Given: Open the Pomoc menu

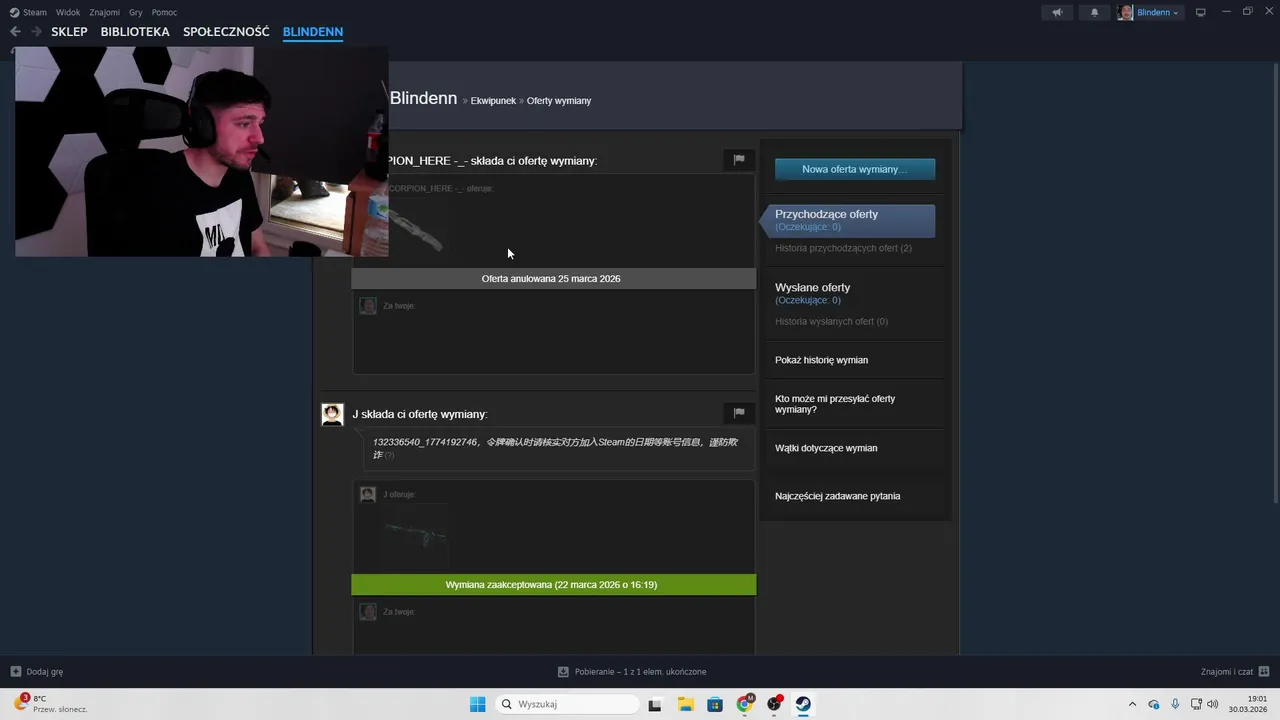Looking at the screenshot, I should (164, 12).
